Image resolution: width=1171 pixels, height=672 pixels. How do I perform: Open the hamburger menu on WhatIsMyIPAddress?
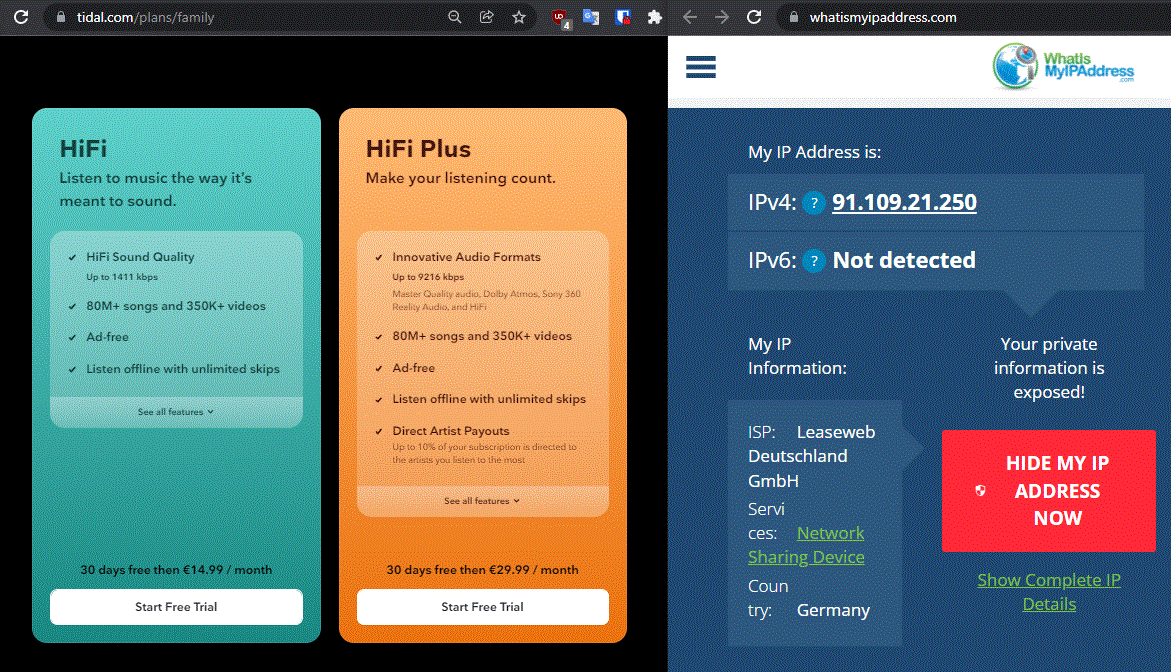(701, 67)
